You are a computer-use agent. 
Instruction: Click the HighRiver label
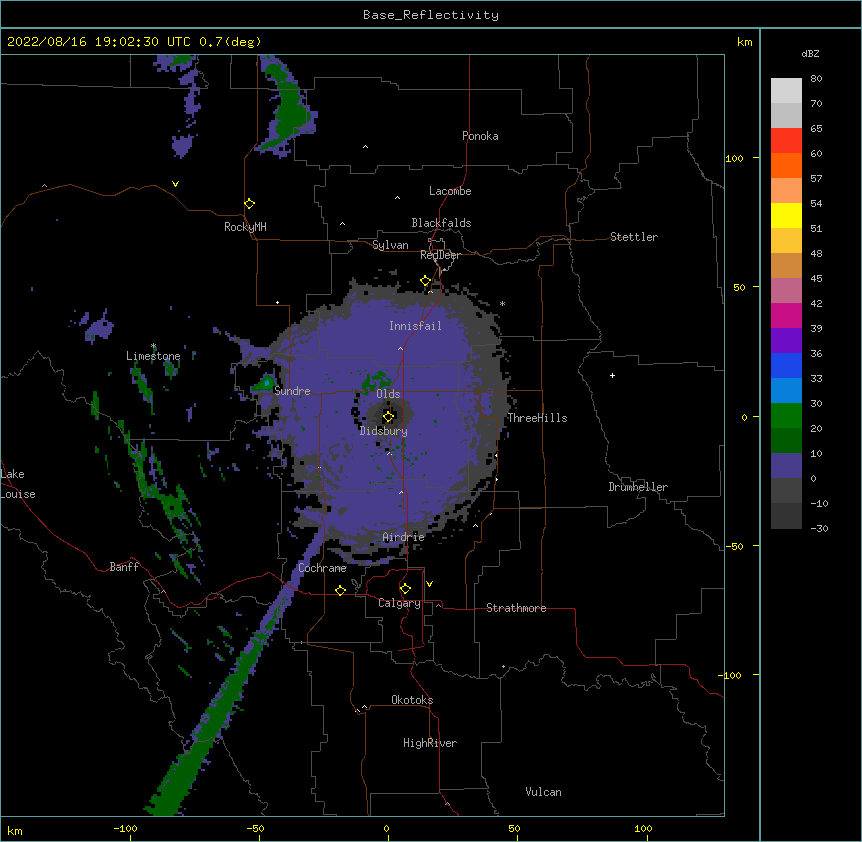coord(430,743)
